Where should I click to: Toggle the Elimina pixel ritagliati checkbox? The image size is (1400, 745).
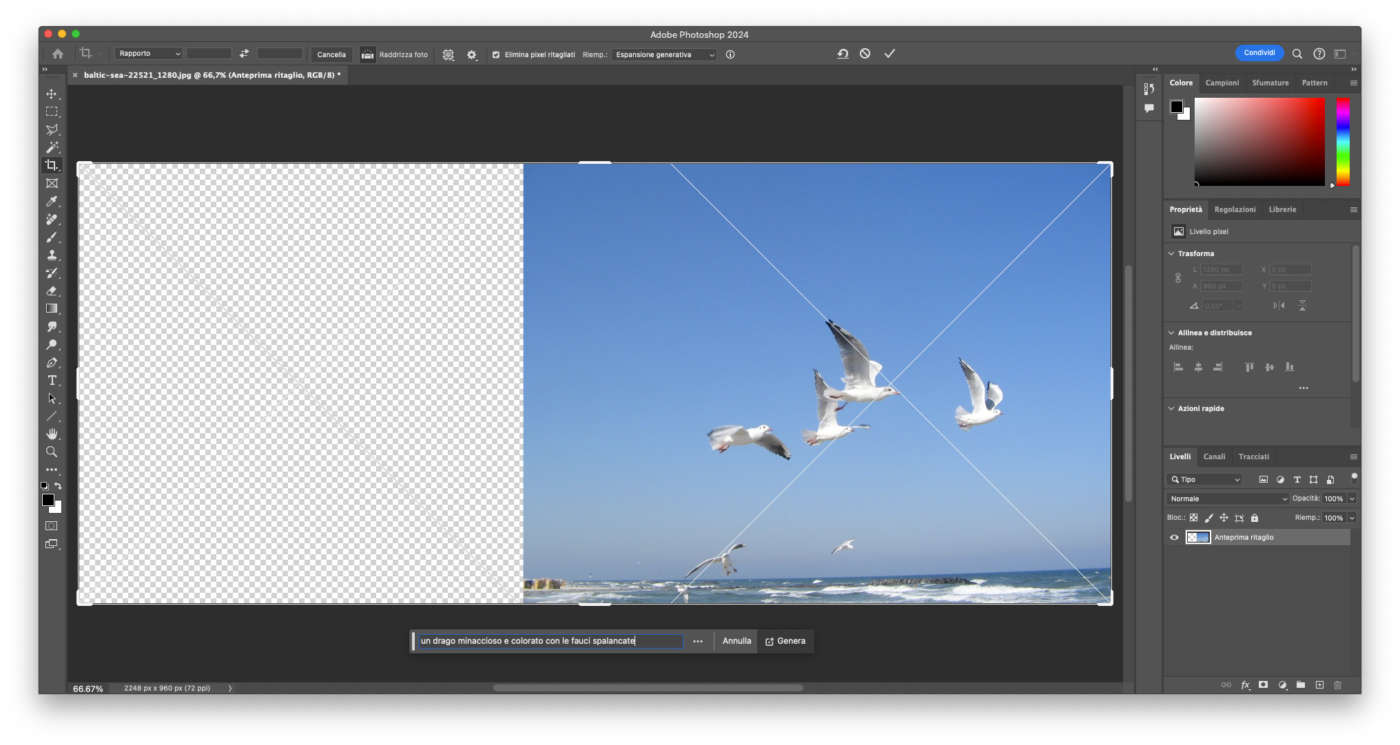coord(496,55)
